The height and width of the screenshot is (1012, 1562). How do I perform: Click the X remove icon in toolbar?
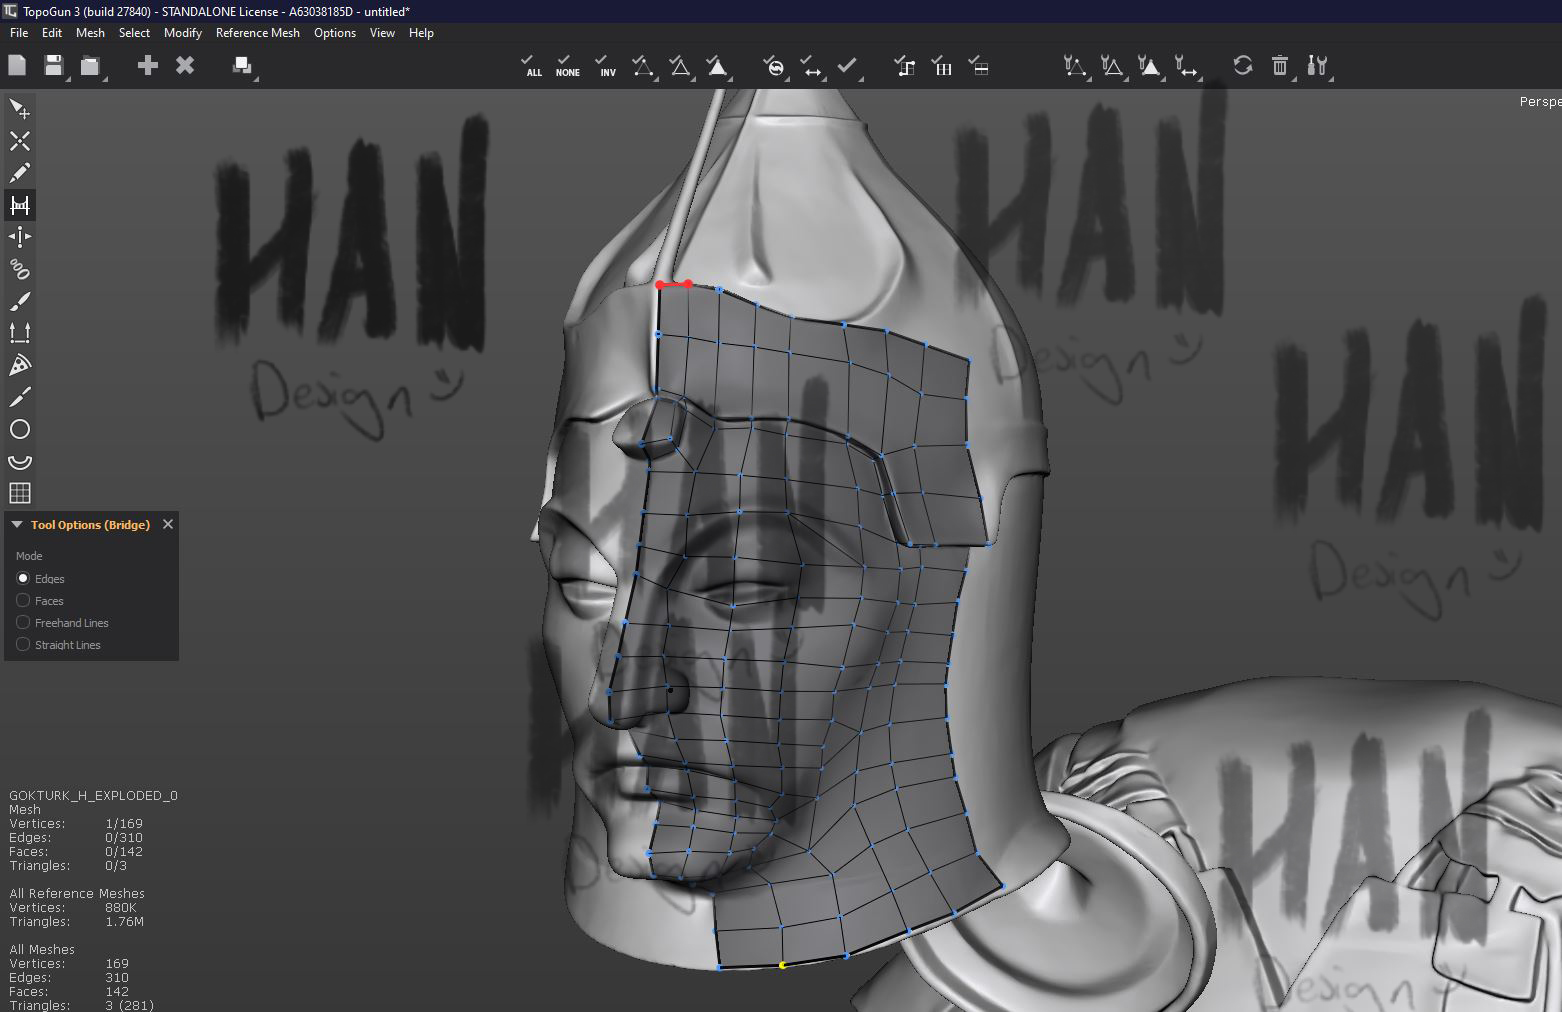click(x=185, y=65)
